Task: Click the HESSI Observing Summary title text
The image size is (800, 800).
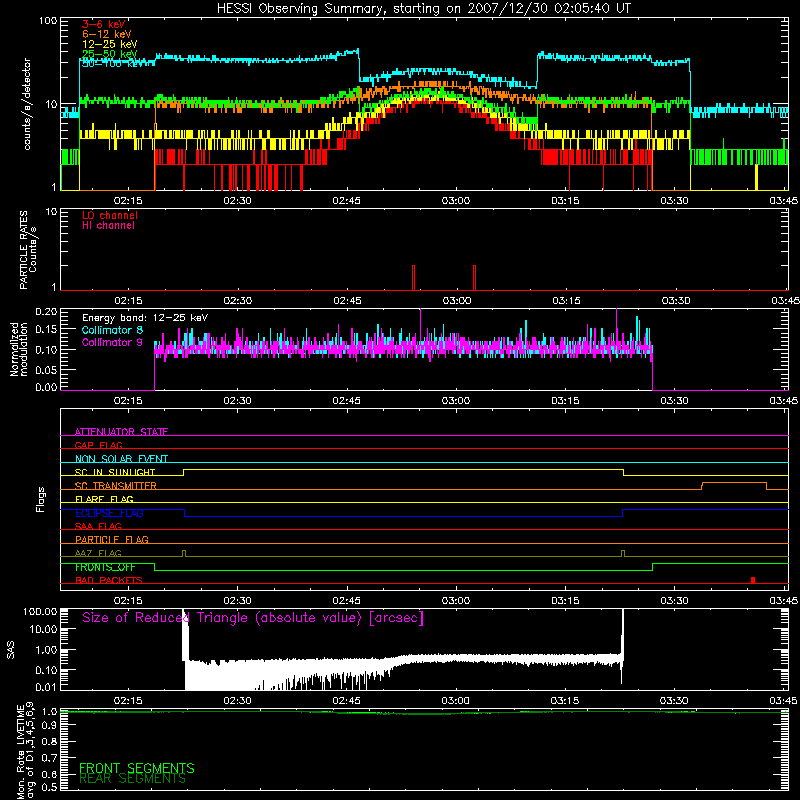Action: coord(423,9)
